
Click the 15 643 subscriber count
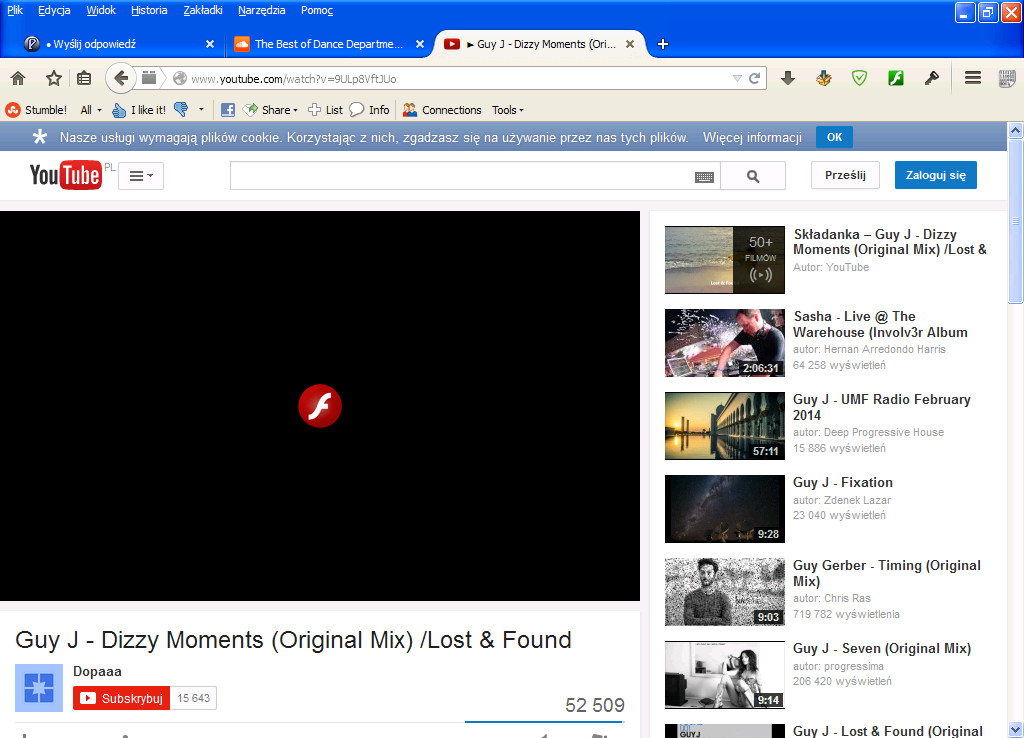pyautogui.click(x=193, y=698)
